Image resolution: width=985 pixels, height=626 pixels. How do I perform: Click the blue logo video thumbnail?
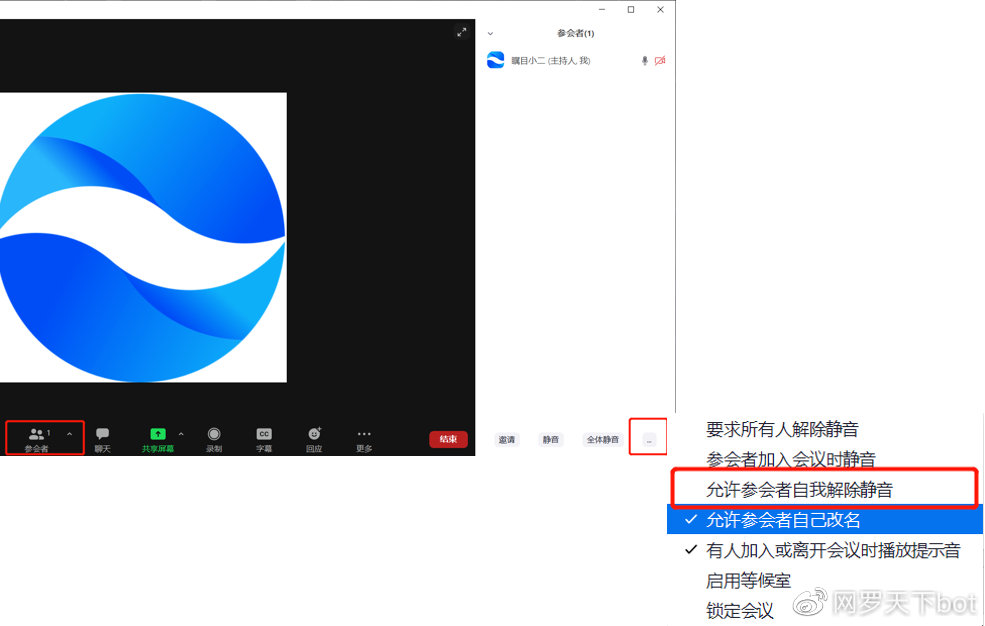143,237
